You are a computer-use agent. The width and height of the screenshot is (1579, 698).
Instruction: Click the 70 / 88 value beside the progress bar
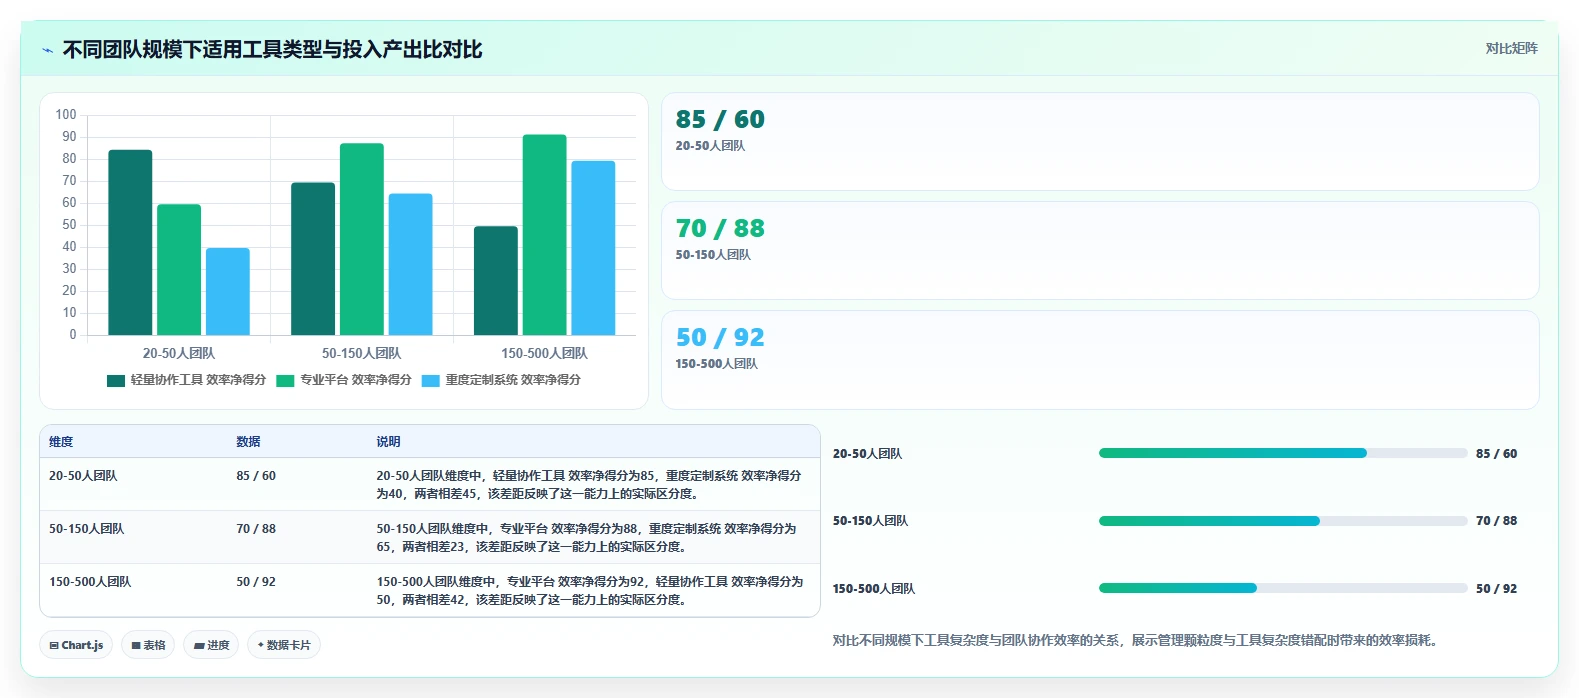point(1496,521)
